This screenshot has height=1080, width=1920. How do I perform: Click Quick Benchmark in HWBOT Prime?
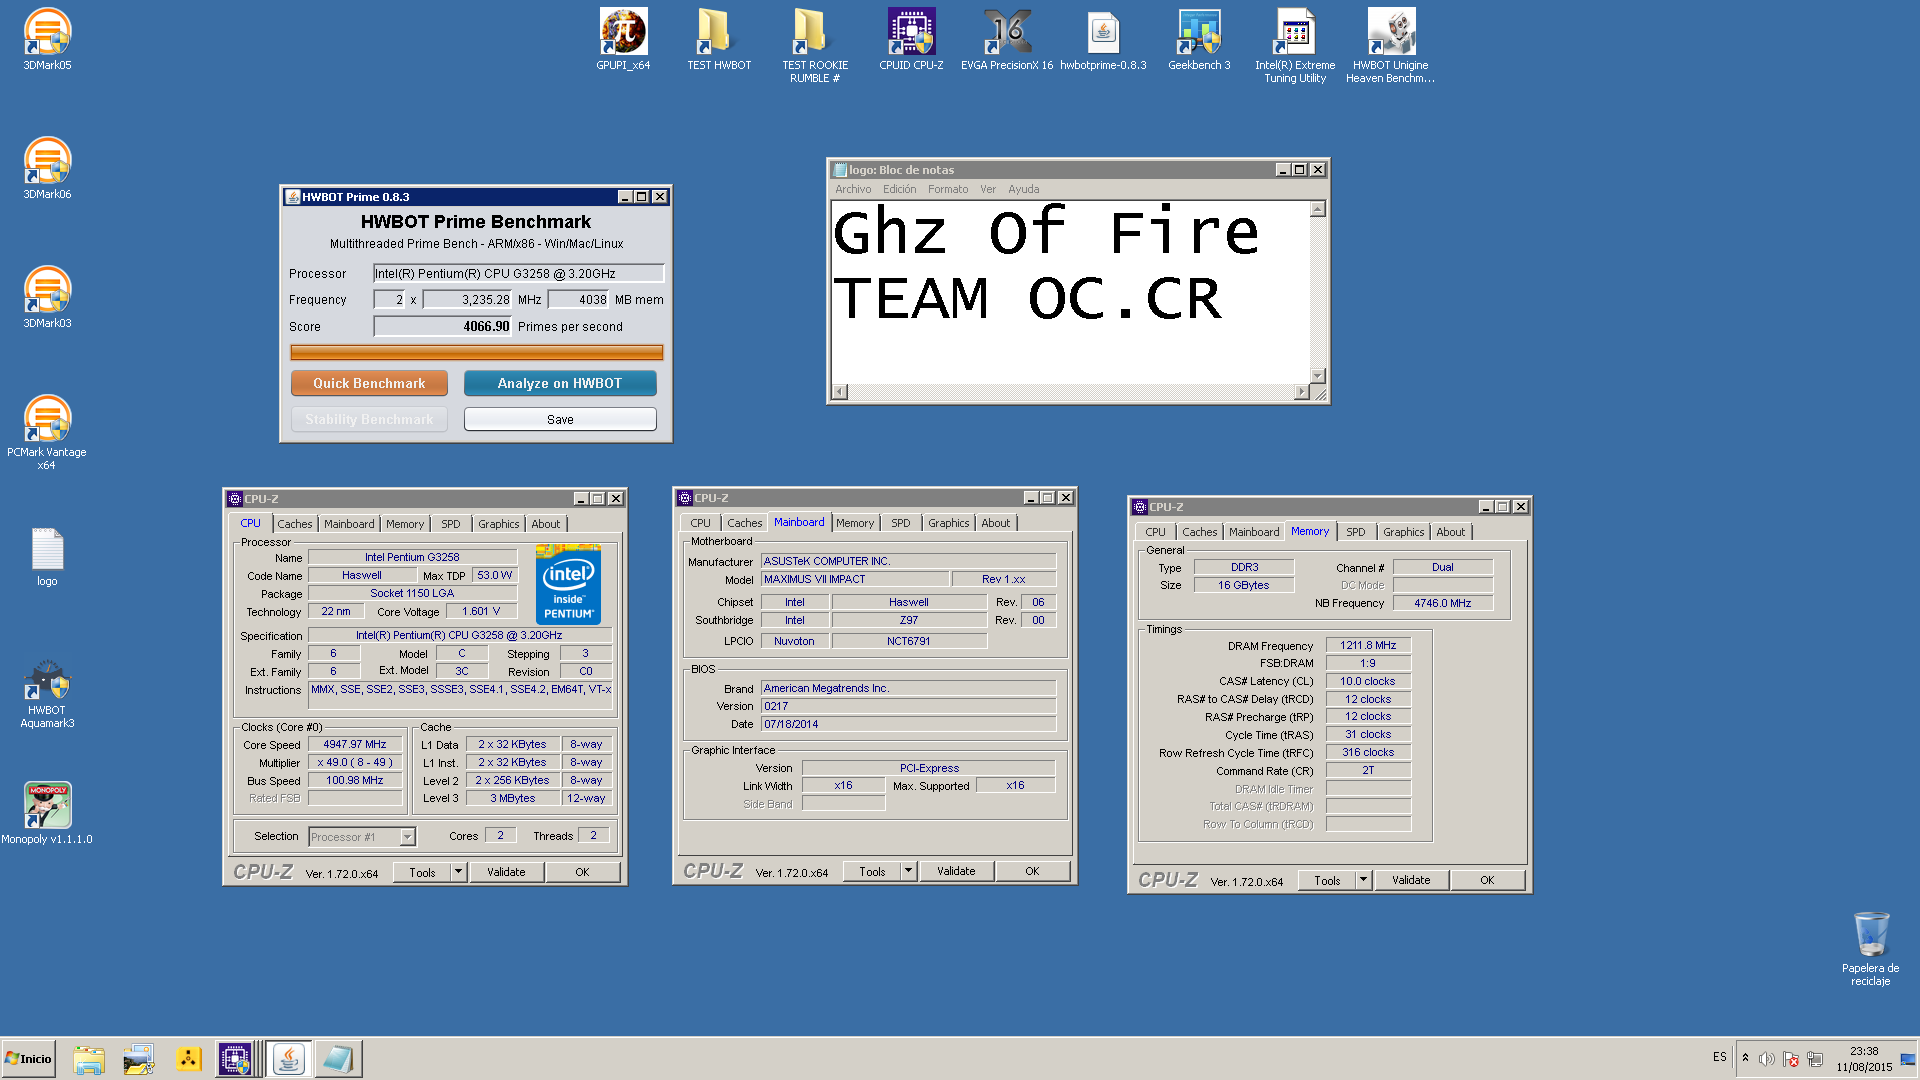click(x=369, y=383)
